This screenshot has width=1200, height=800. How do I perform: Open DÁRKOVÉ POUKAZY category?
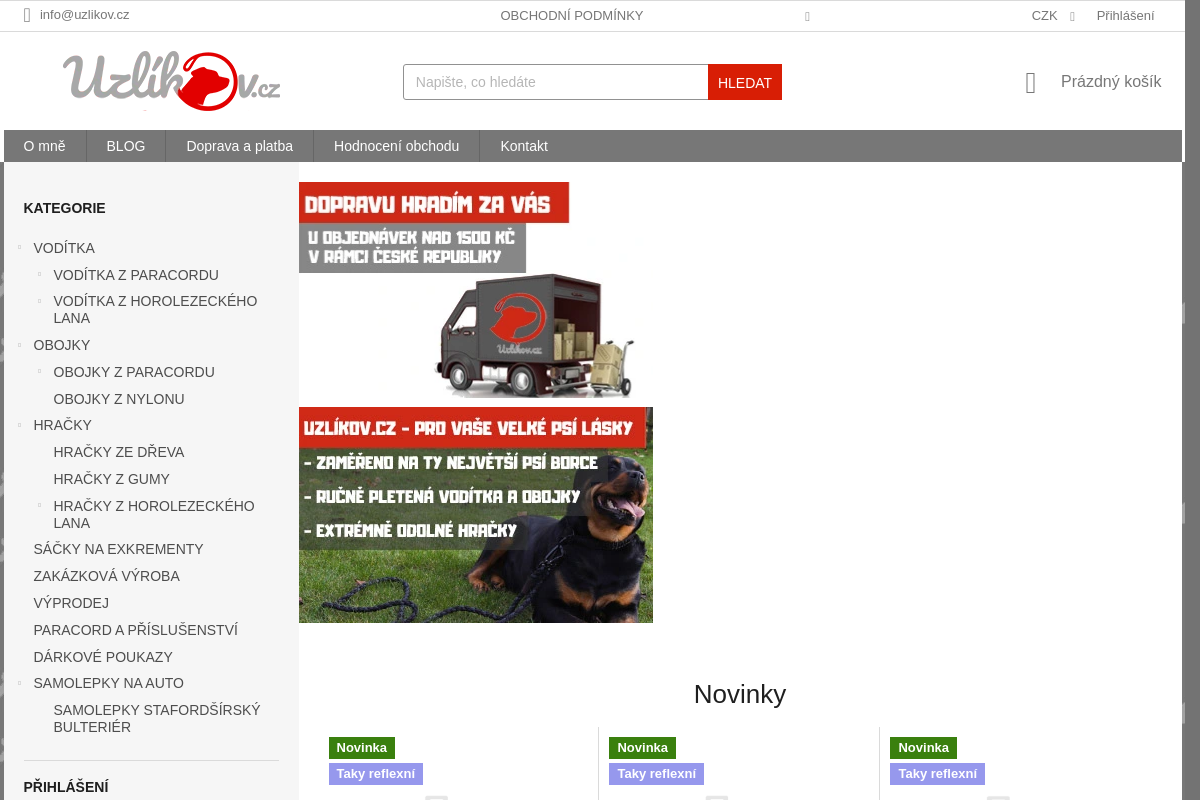coord(103,657)
